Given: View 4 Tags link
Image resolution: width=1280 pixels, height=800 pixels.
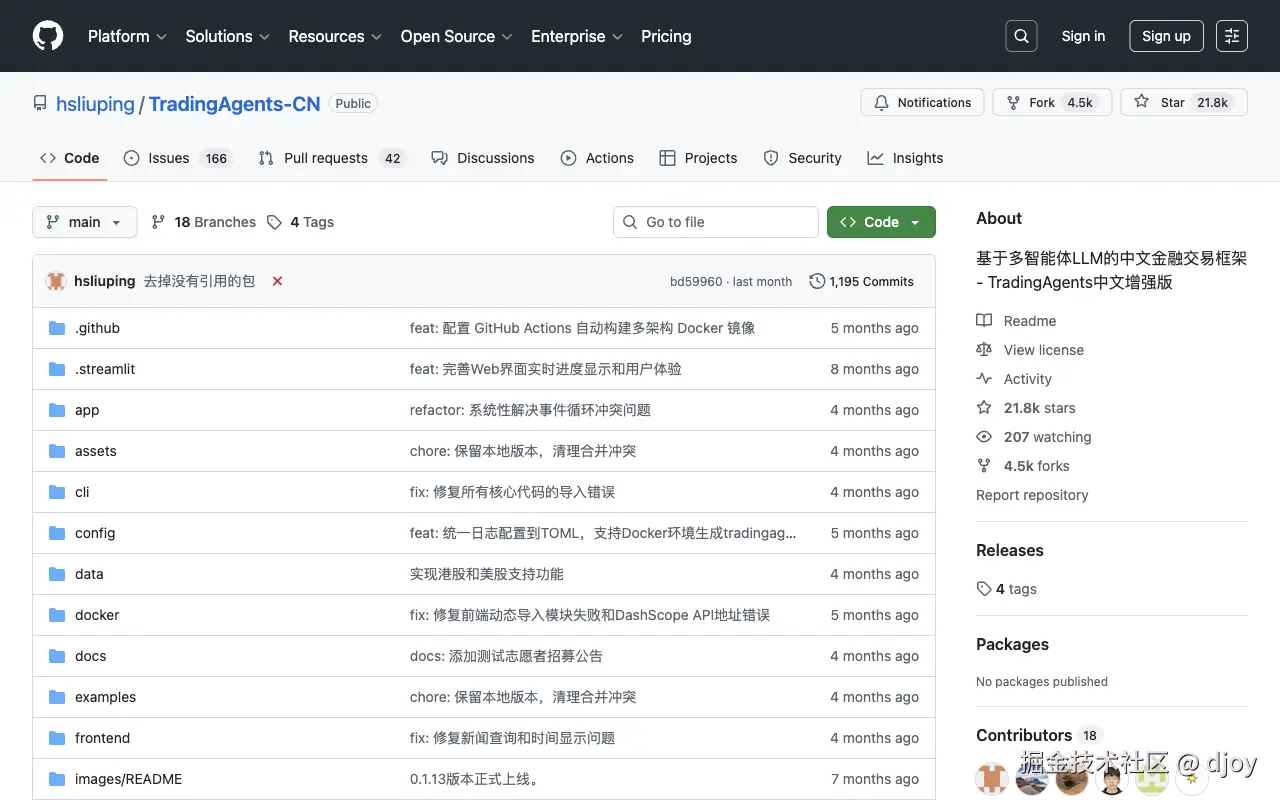Looking at the screenshot, I should pos(301,222).
